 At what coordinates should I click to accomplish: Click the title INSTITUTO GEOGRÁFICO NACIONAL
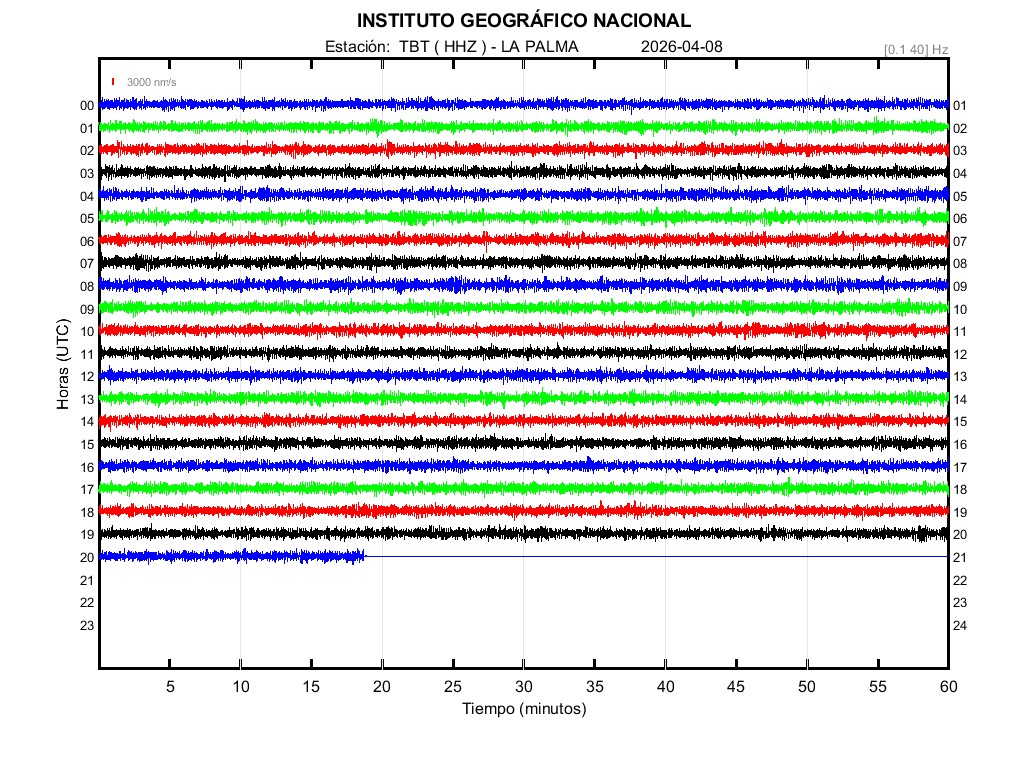pos(523,20)
